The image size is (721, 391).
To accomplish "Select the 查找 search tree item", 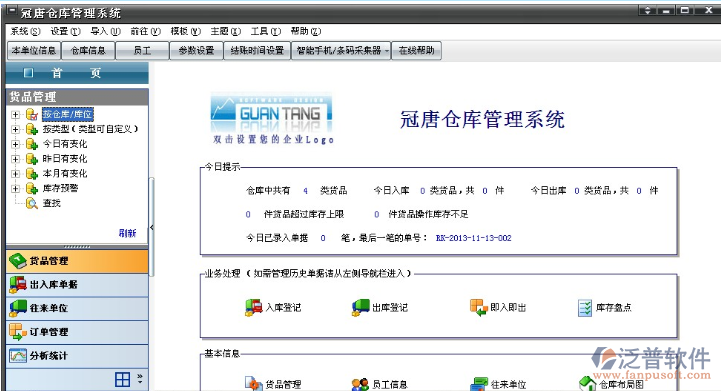I will (x=52, y=203).
